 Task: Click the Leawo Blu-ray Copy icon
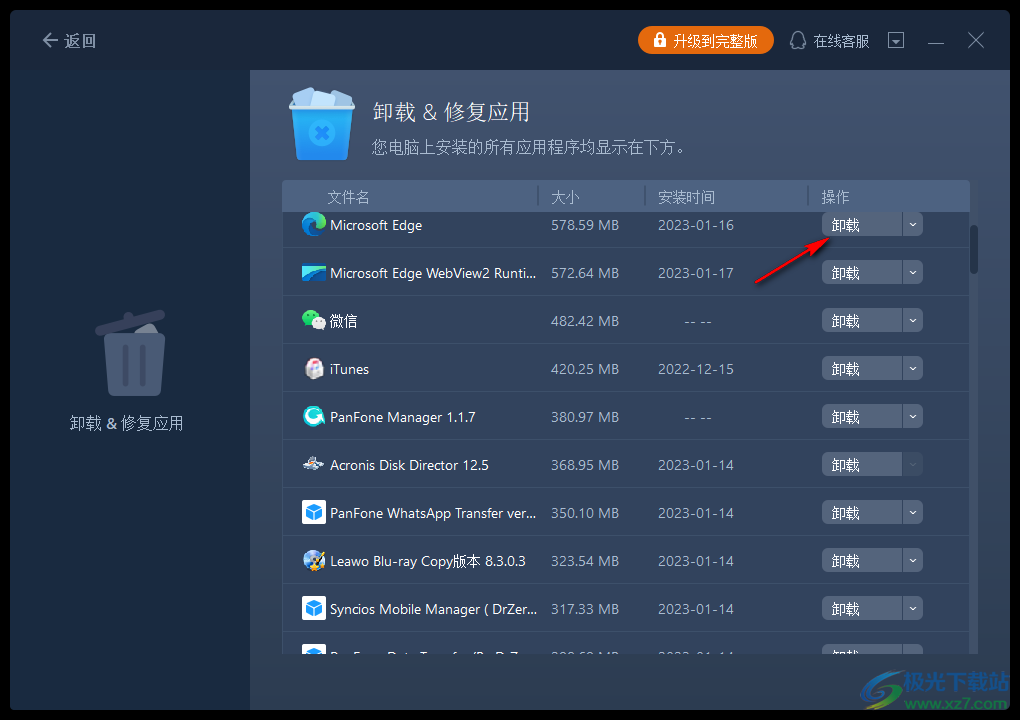point(314,561)
